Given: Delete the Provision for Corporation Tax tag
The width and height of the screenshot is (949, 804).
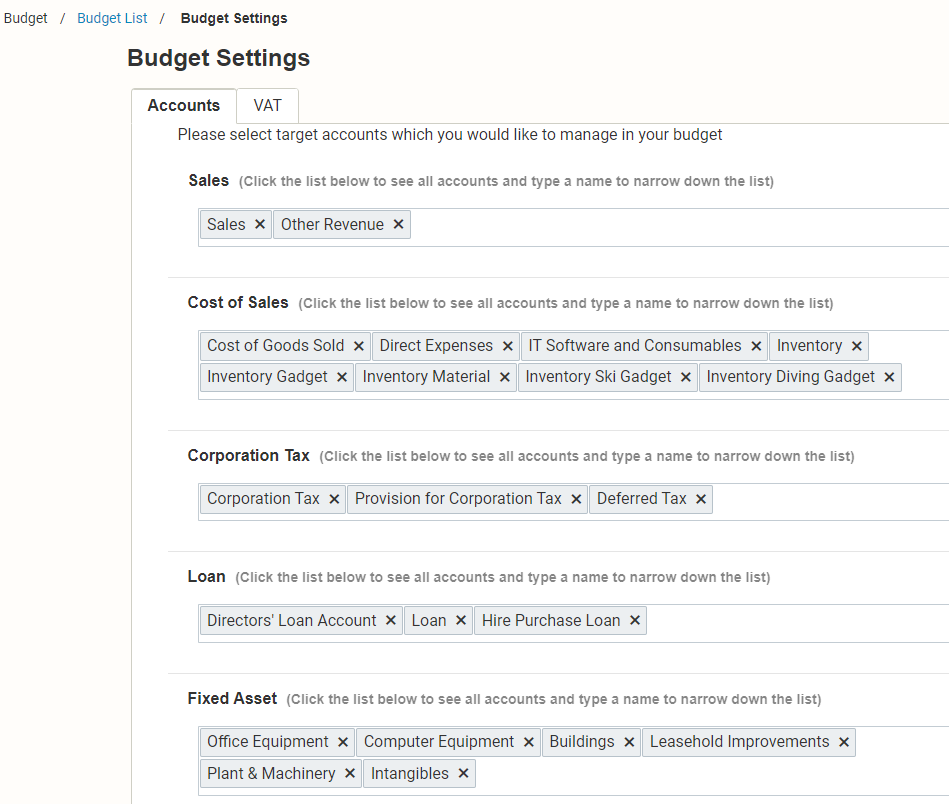Looking at the screenshot, I should click(x=576, y=499).
